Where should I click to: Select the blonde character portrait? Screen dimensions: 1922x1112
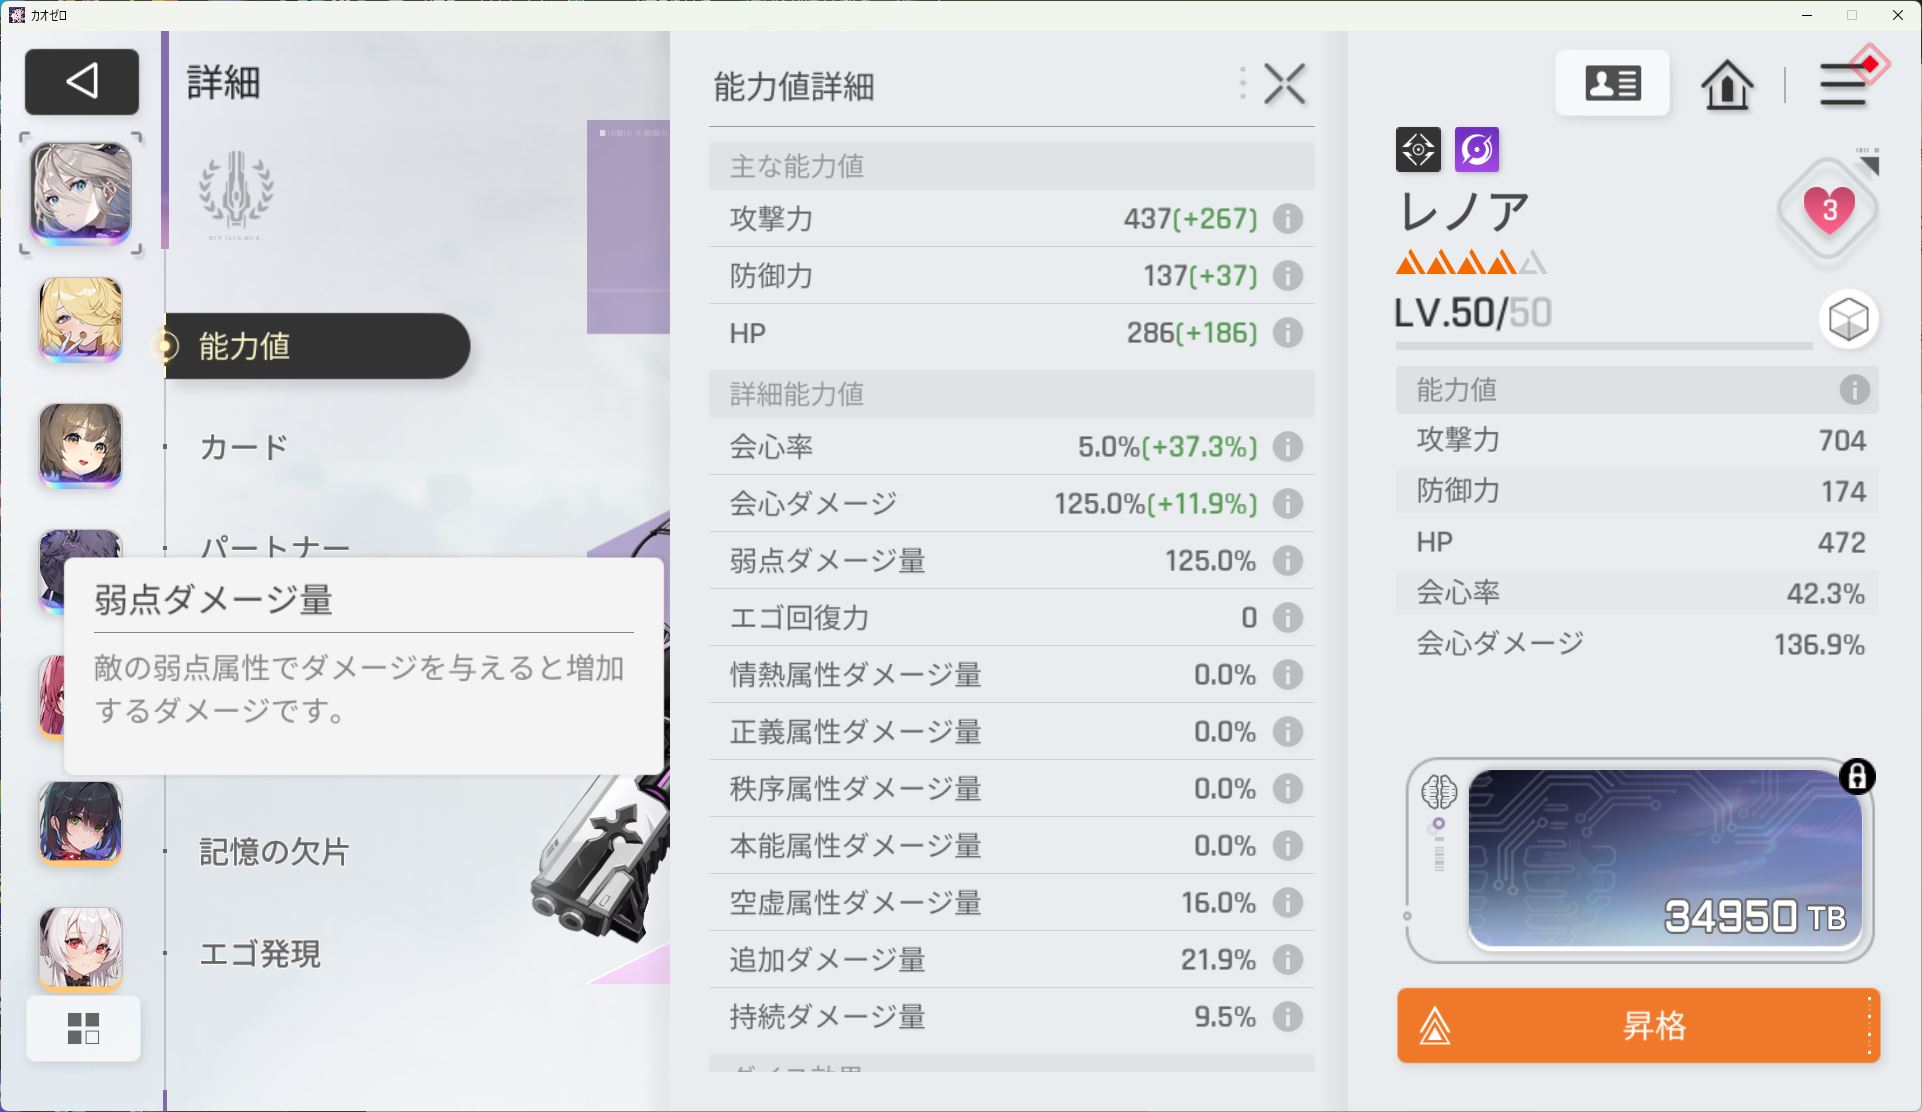click(x=81, y=320)
